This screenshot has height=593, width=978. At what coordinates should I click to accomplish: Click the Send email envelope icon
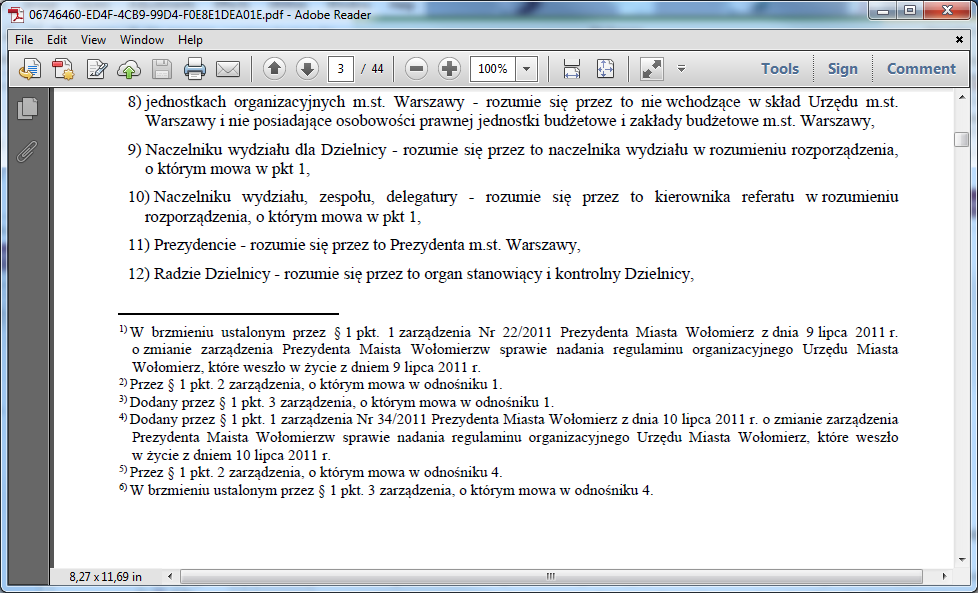pos(228,69)
